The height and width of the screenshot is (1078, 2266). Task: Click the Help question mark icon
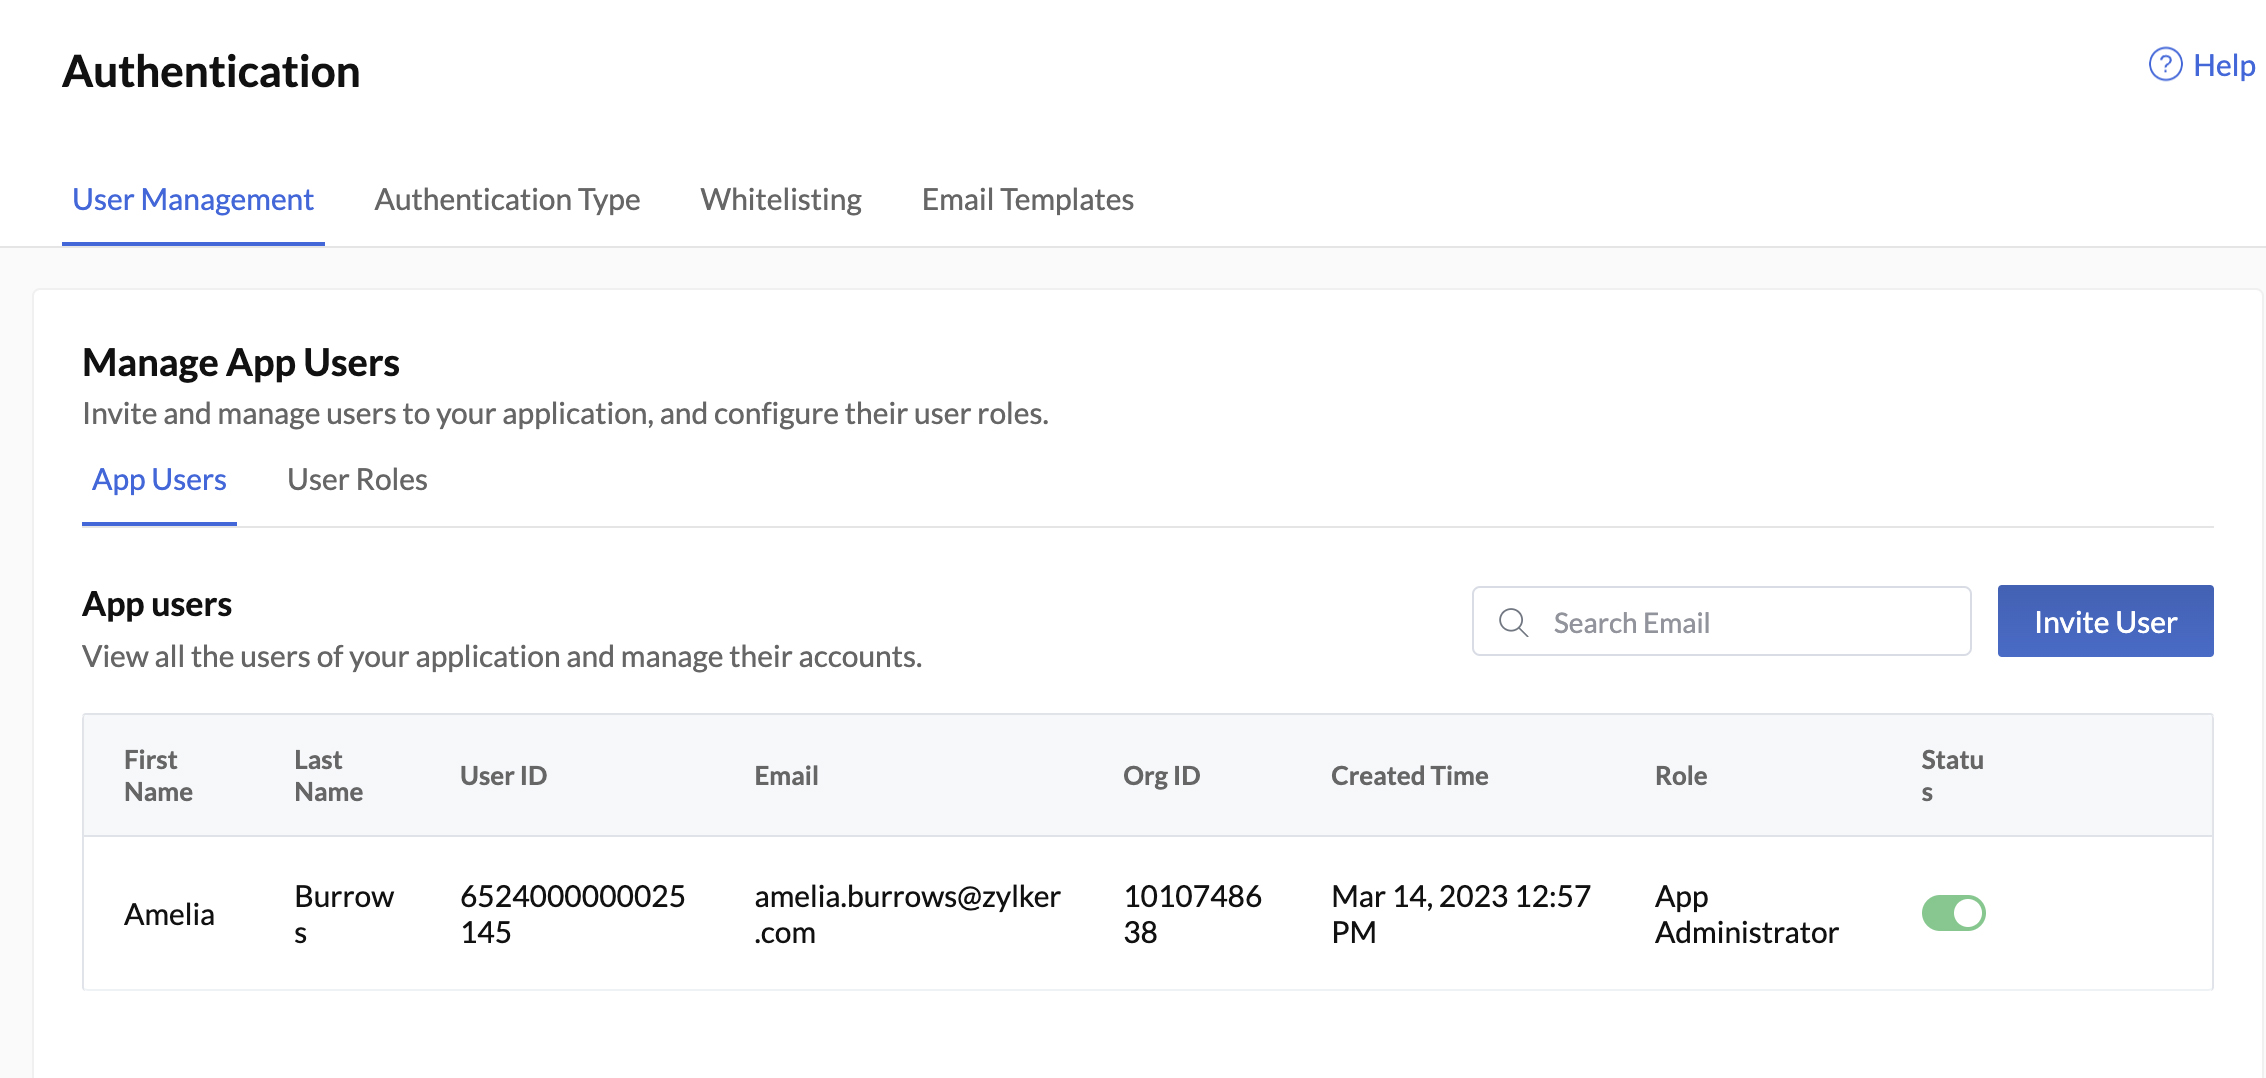tap(2164, 63)
